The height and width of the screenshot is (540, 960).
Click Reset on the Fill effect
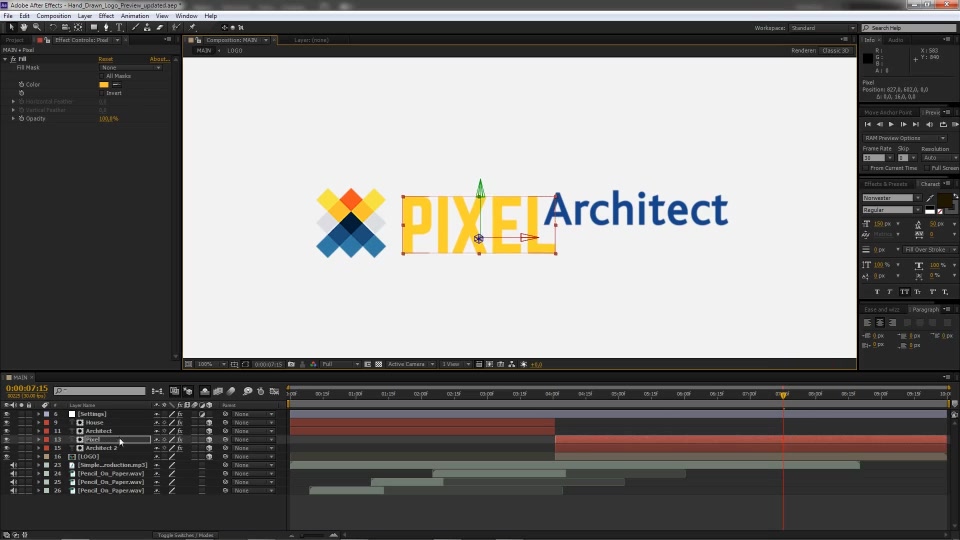click(105, 59)
